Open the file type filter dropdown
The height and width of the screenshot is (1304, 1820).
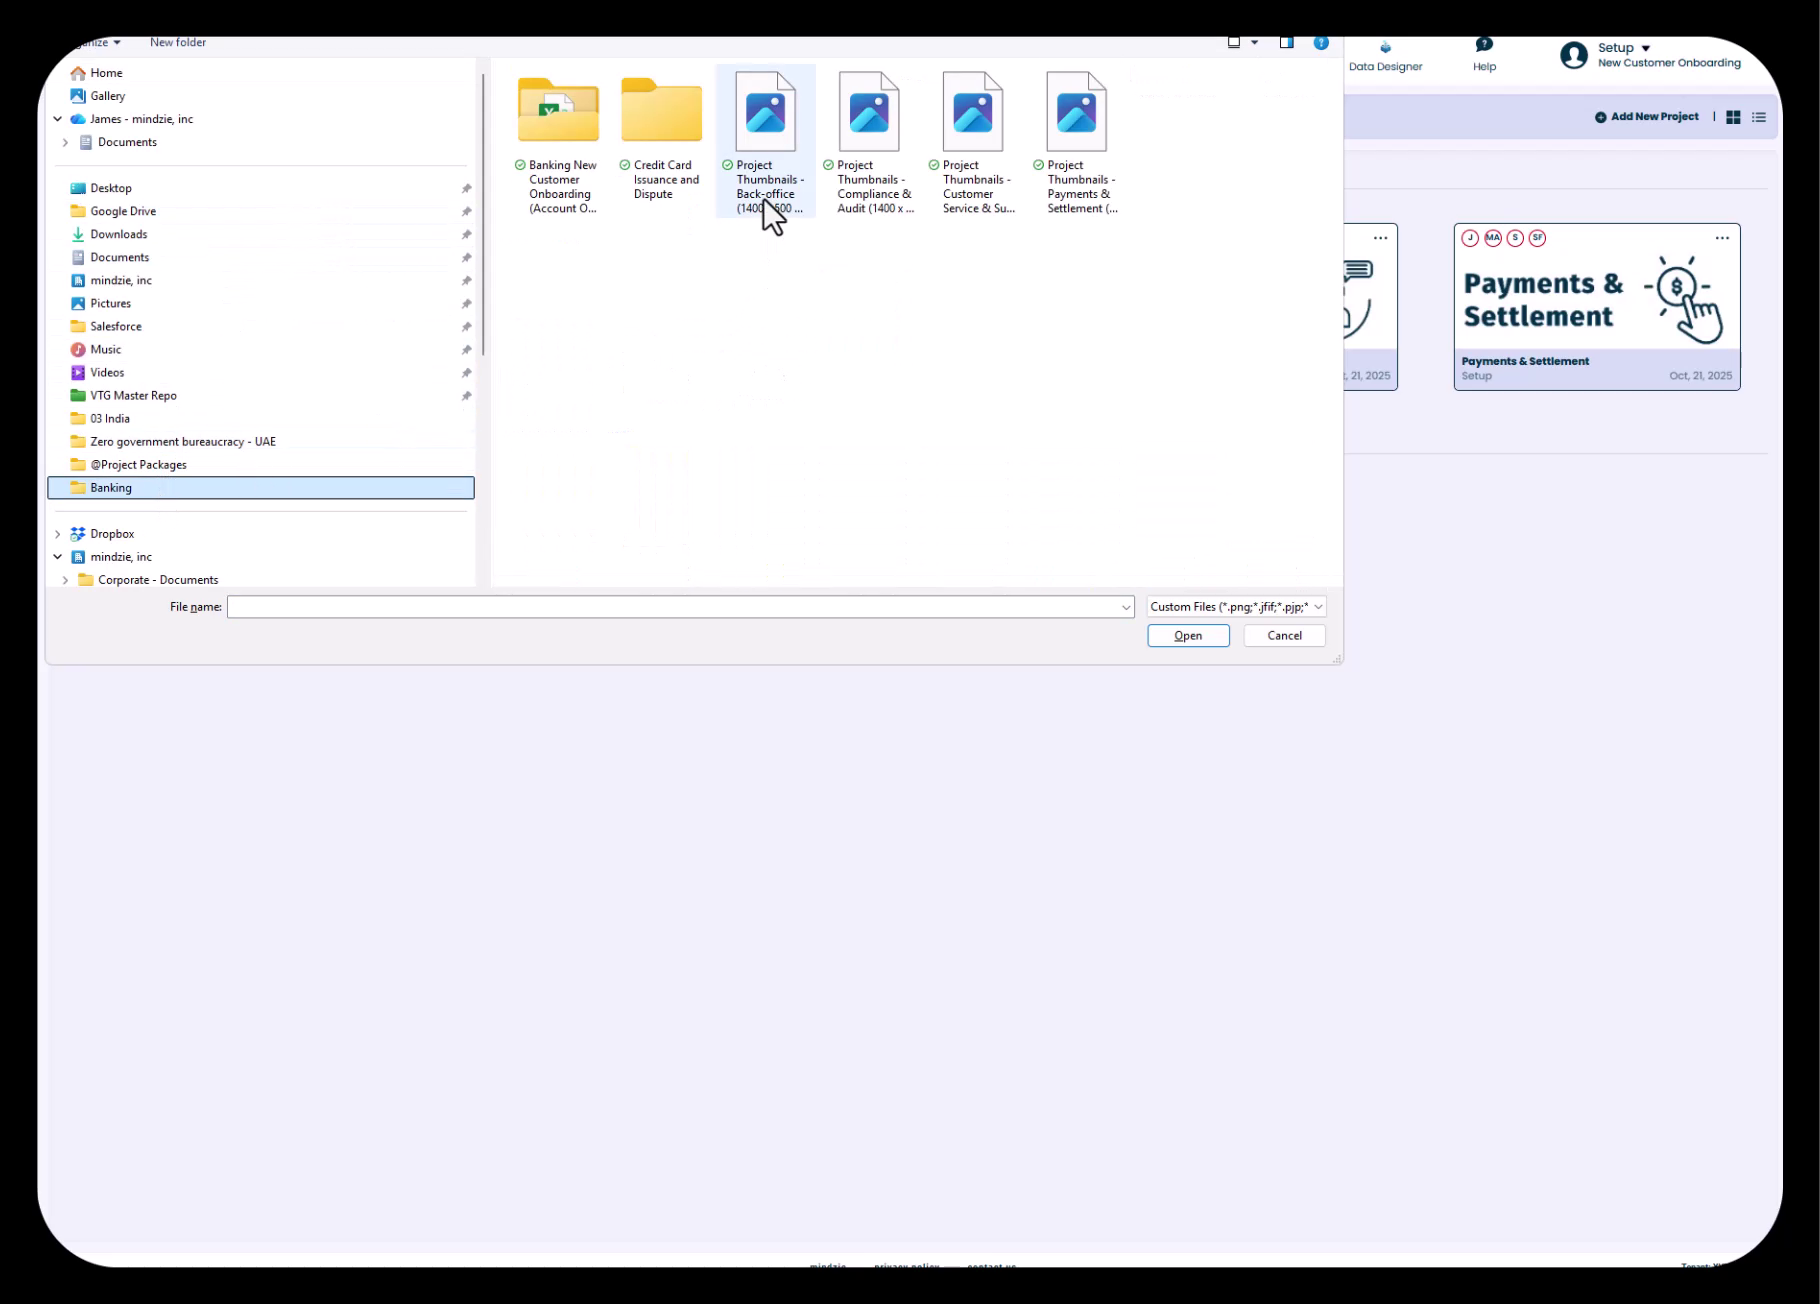[1236, 607]
